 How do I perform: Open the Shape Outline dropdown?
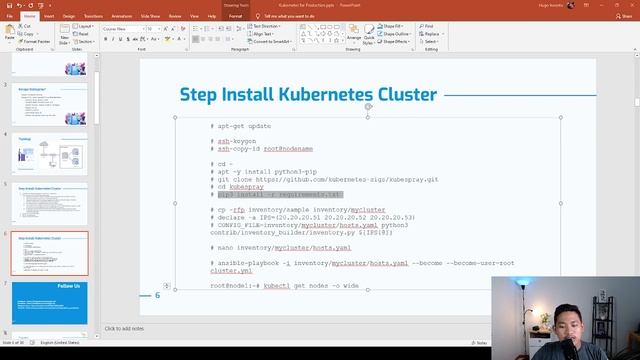click(x=394, y=34)
